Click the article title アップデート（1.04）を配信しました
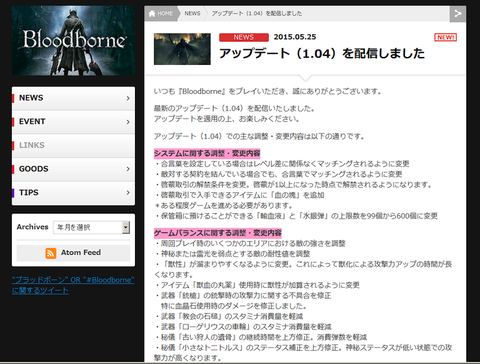The image size is (480, 364). click(x=322, y=53)
